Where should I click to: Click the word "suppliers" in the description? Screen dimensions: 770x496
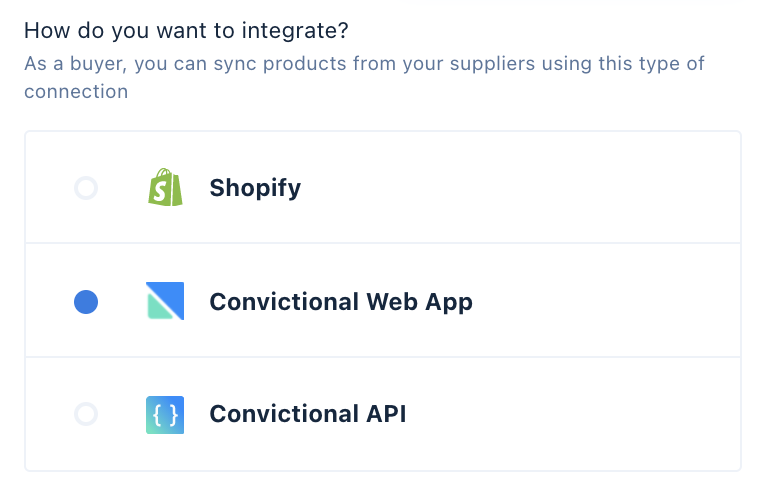click(492, 64)
